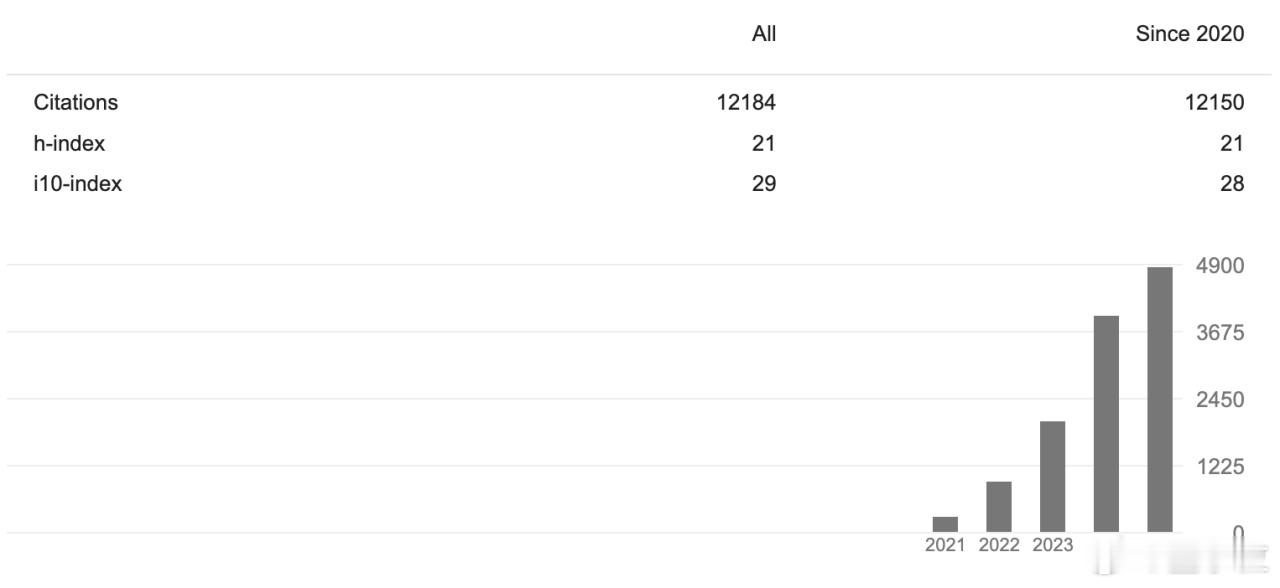Click the i10-index value 28
The height and width of the screenshot is (588, 1280).
coord(1232,183)
